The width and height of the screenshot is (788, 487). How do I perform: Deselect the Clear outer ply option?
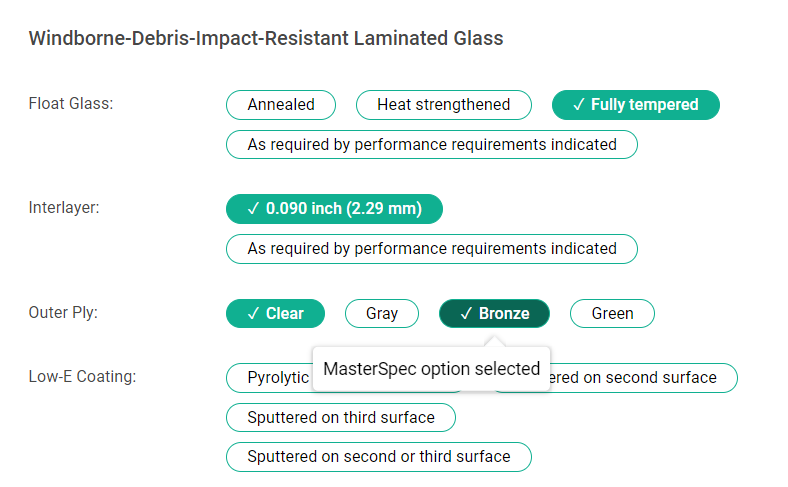[x=275, y=313]
